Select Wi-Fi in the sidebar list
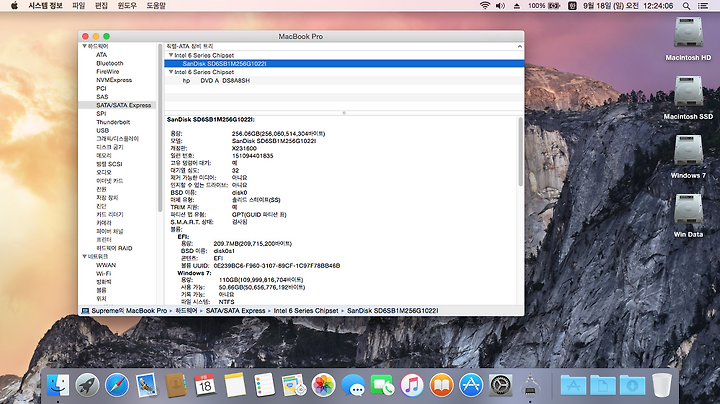720x404 pixels. (x=103, y=274)
